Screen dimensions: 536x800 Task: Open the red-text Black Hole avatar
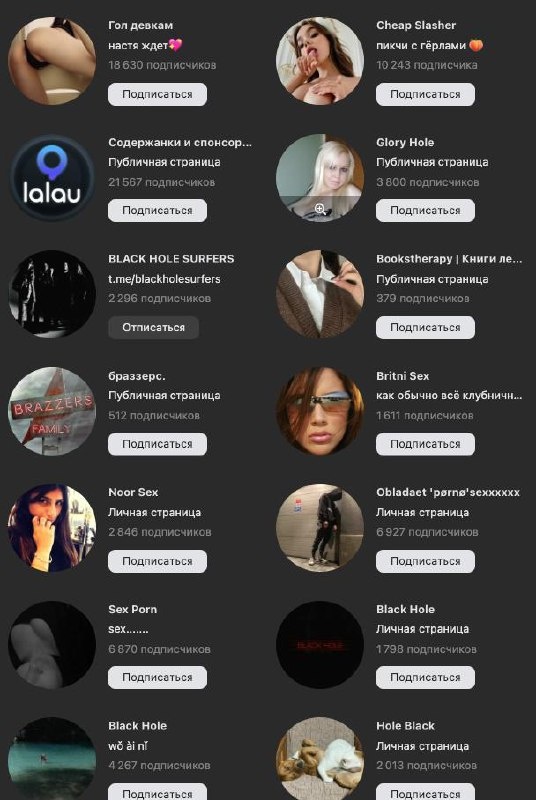[320, 645]
